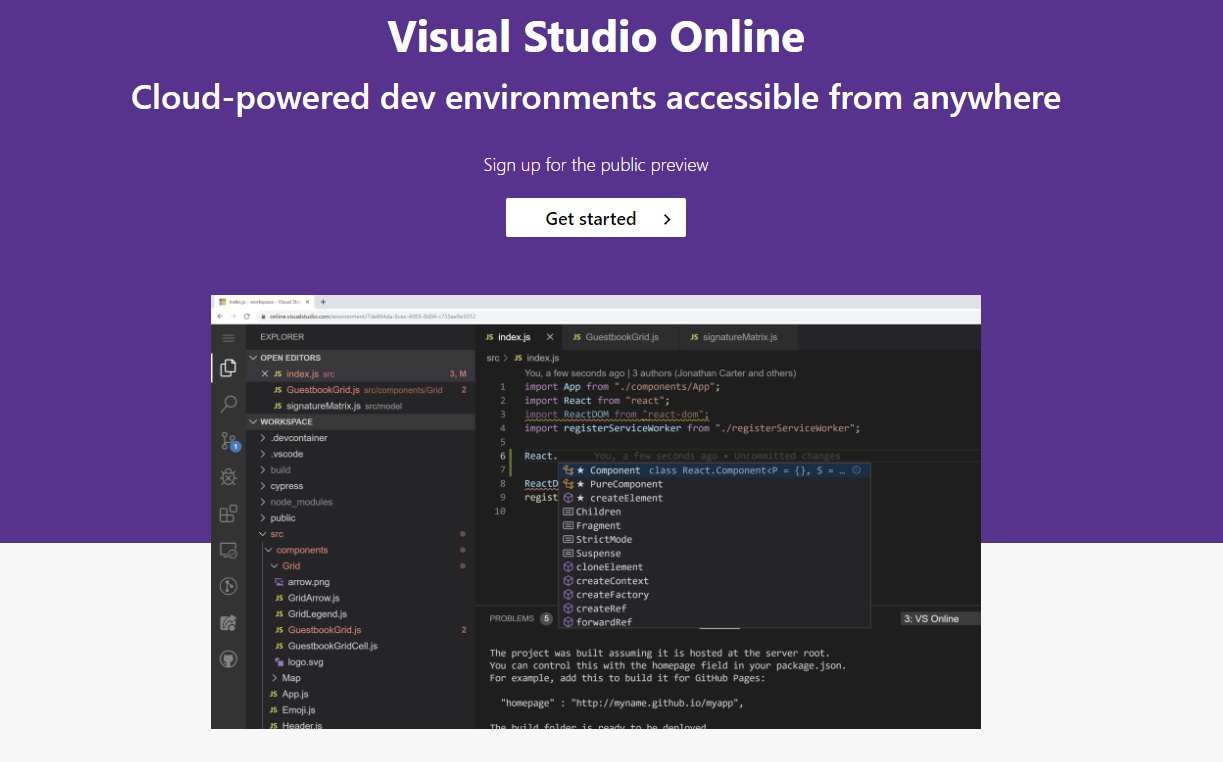Screen dimensions: 1223x762
Task: Open Source Control showing one pending change
Action: point(228,440)
